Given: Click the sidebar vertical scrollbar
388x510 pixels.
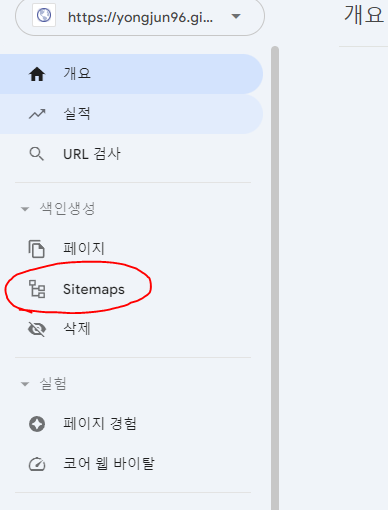Looking at the screenshot, I should coord(275,278).
